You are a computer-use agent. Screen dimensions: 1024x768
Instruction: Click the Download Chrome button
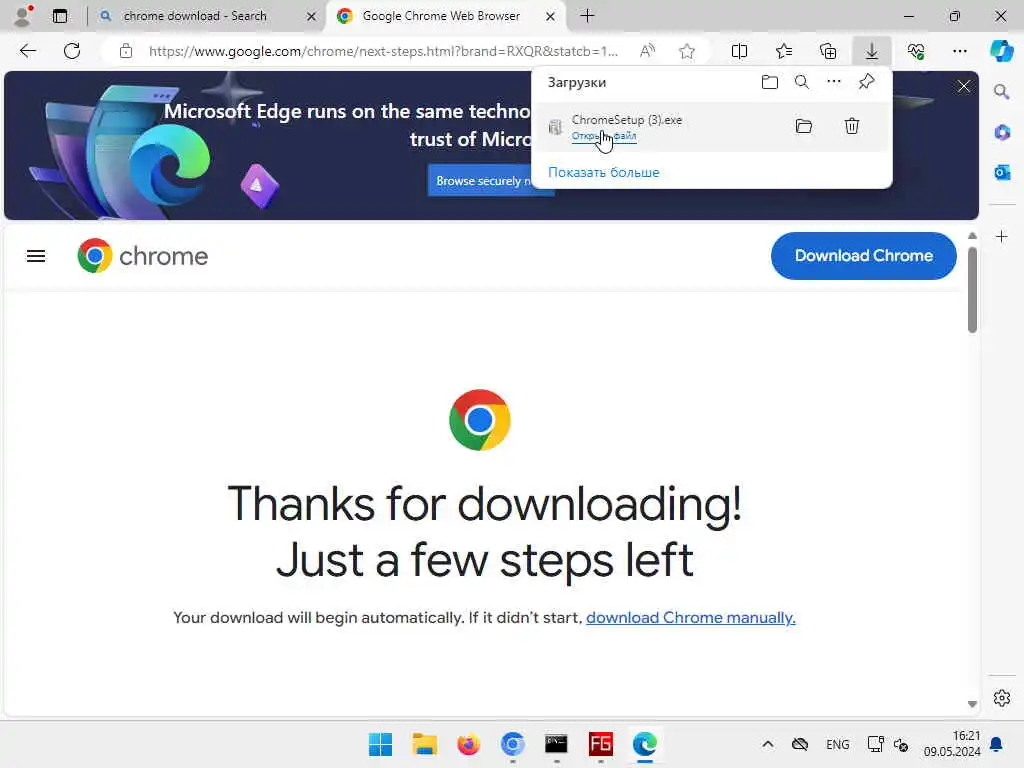click(x=863, y=255)
